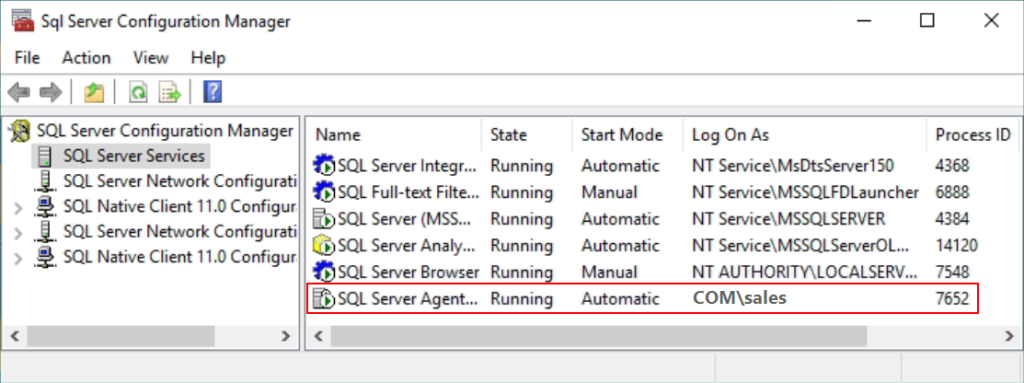Click Automatic start mode of SQL Server Agent
The height and width of the screenshot is (383, 1024).
coord(620,299)
